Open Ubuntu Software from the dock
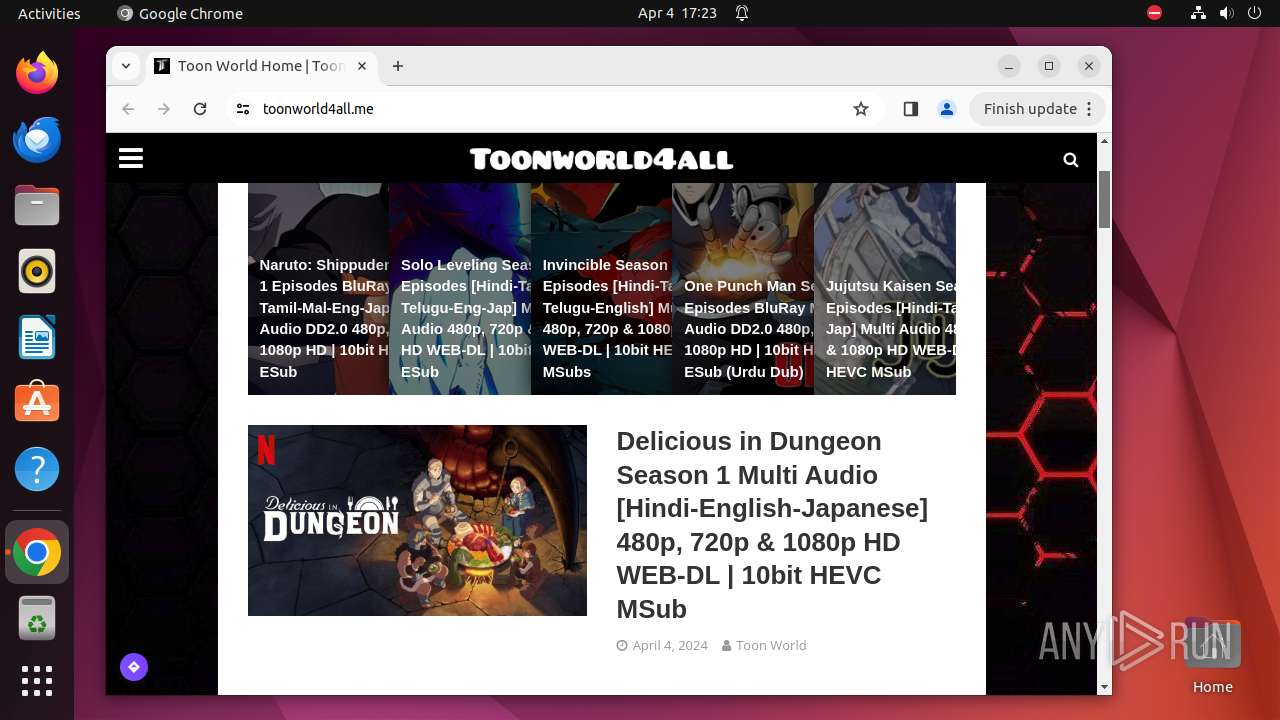This screenshot has height=720, width=1280. pos(37,403)
